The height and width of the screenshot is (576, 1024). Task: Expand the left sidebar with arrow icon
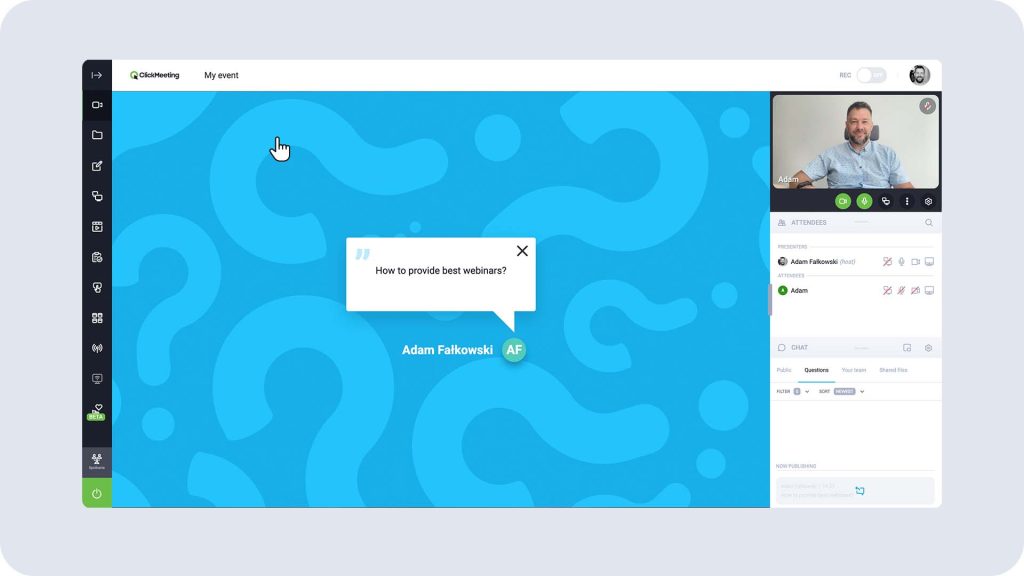(97, 75)
